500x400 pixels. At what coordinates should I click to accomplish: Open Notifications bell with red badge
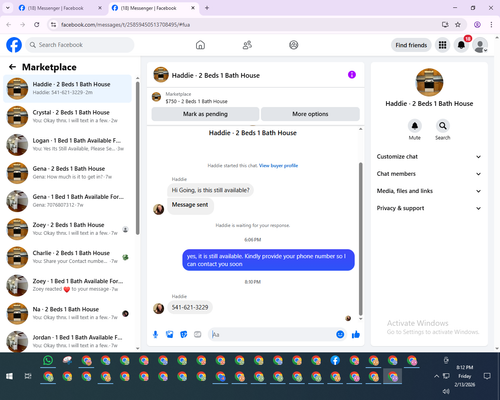[x=461, y=45]
